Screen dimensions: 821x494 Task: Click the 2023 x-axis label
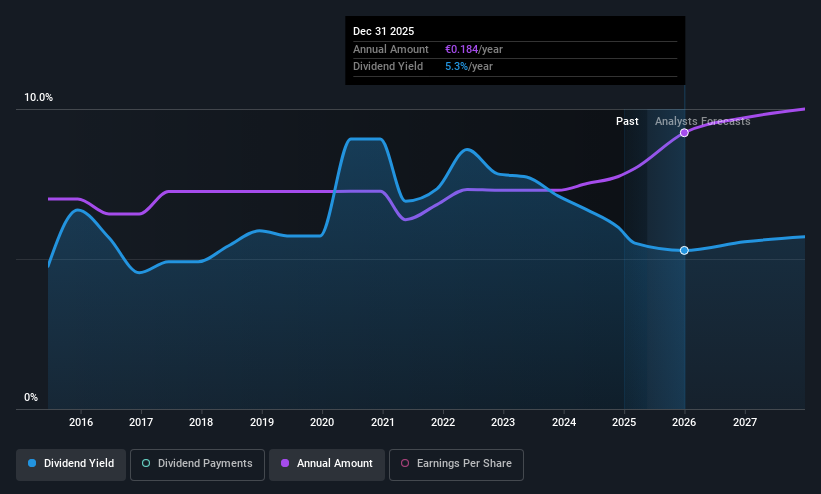pyautogui.click(x=503, y=422)
